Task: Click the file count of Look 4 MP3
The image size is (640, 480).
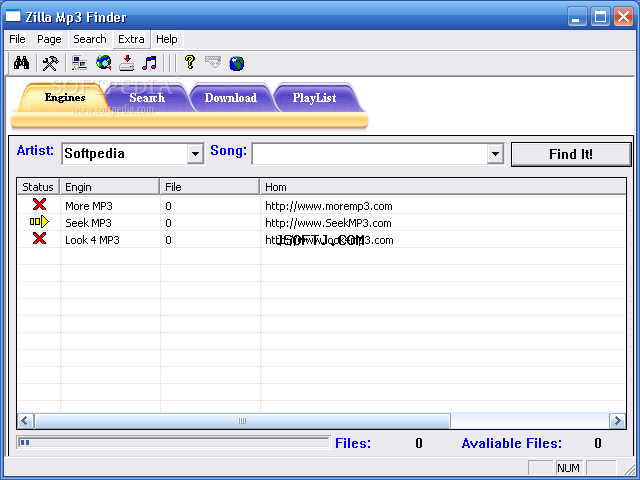Action: pyautogui.click(x=168, y=240)
